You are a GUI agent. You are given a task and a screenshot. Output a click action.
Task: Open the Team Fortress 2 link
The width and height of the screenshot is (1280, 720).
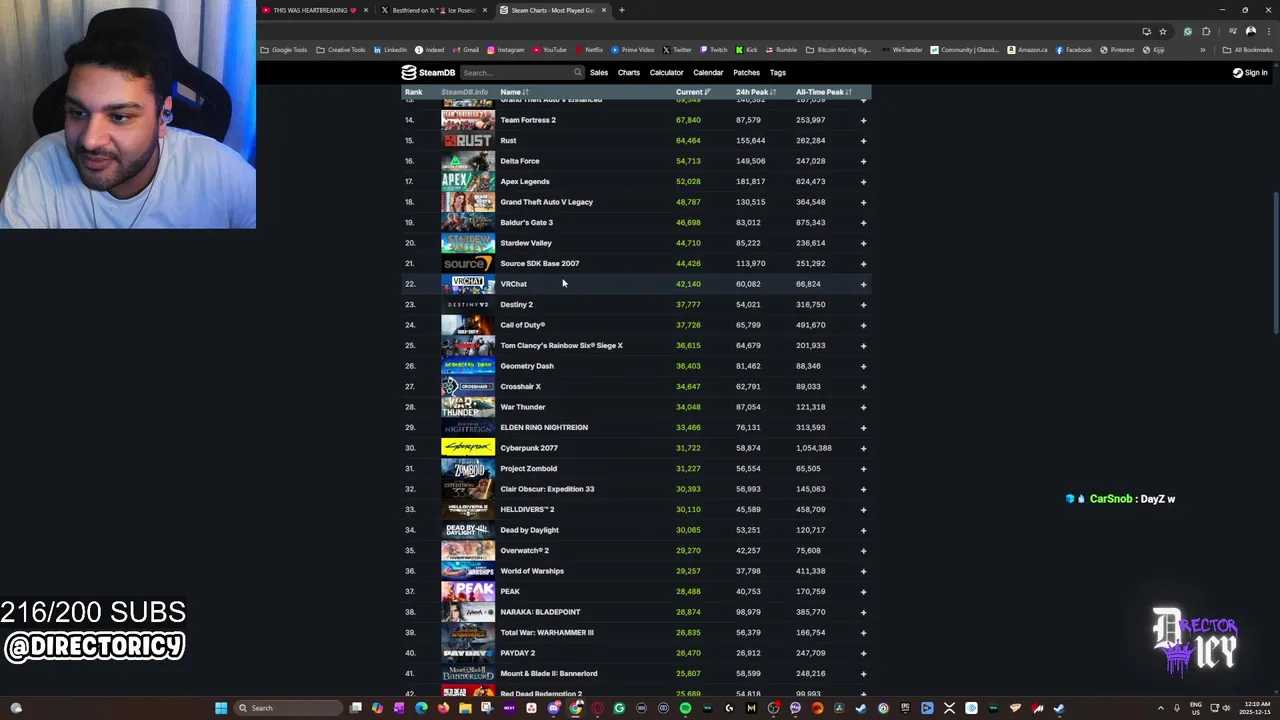tap(528, 120)
